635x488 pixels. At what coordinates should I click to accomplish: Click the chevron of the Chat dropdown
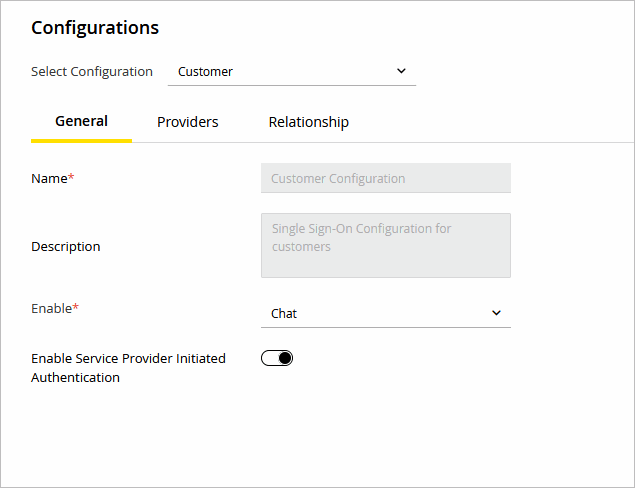pos(496,313)
